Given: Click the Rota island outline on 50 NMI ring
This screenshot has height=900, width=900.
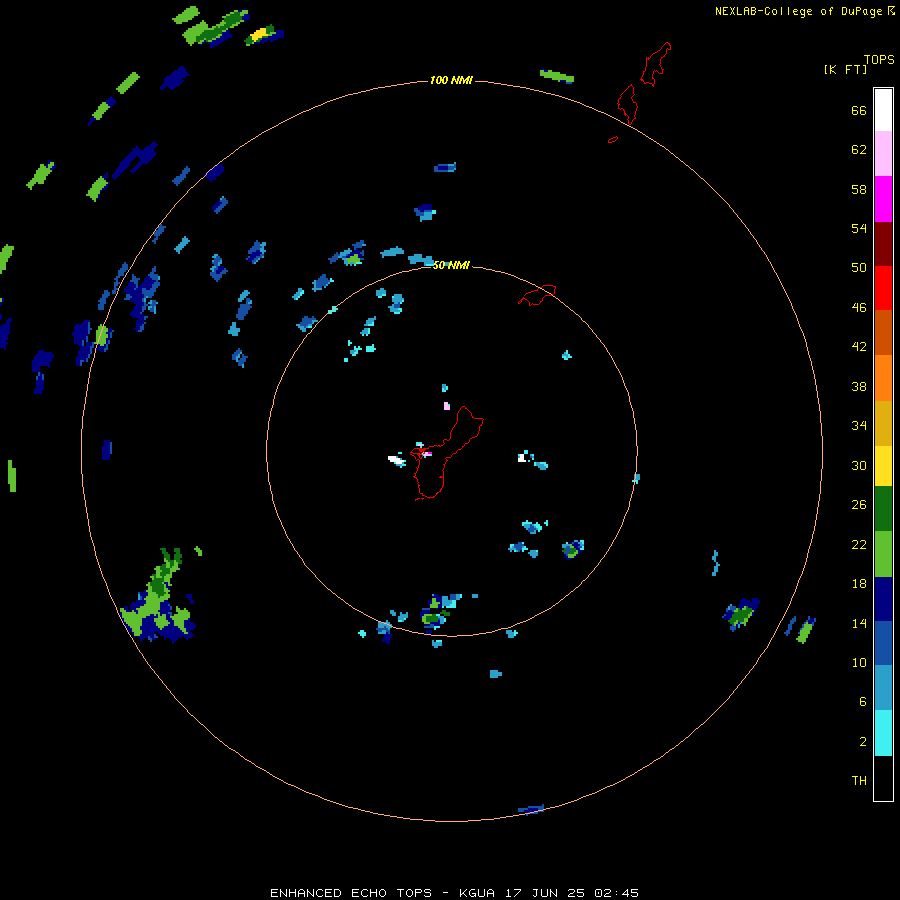Looking at the screenshot, I should [537, 295].
